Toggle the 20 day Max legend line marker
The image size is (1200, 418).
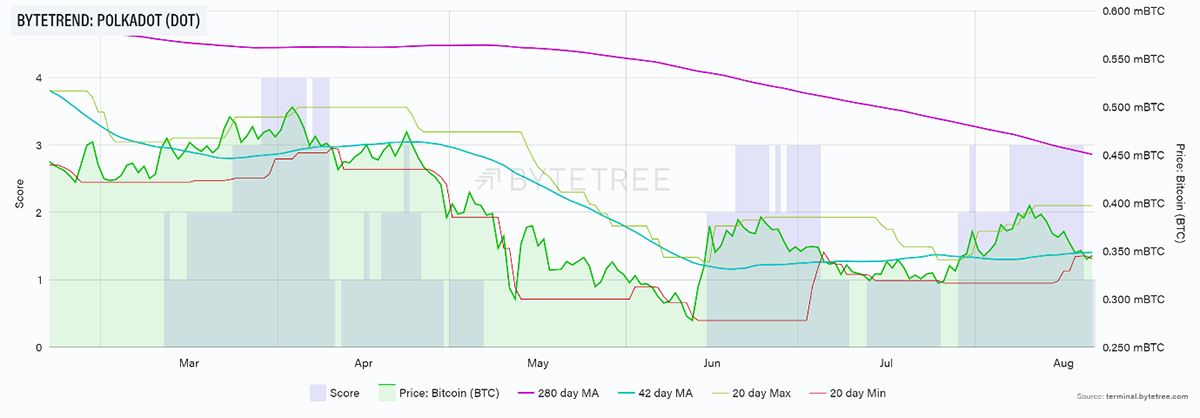pyautogui.click(x=720, y=393)
